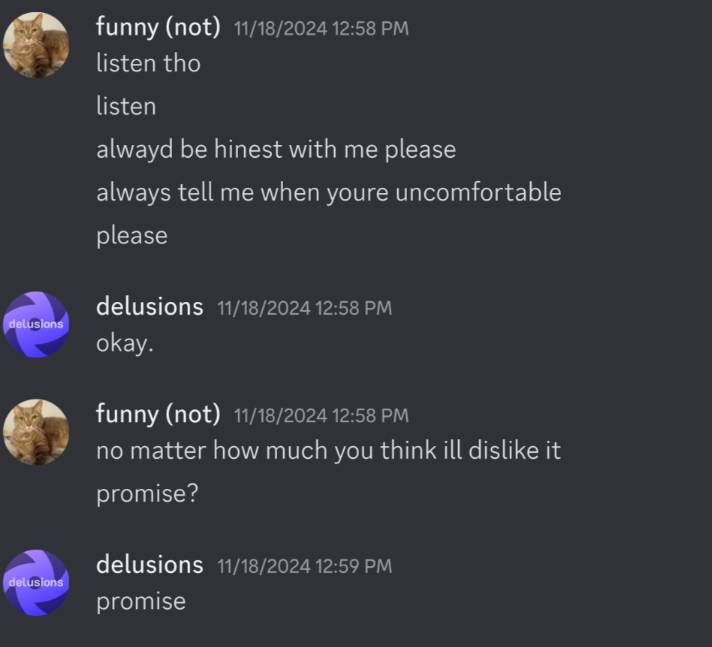This screenshot has height=647, width=712.
Task: Select the "listen tho" message
Action: point(148,63)
